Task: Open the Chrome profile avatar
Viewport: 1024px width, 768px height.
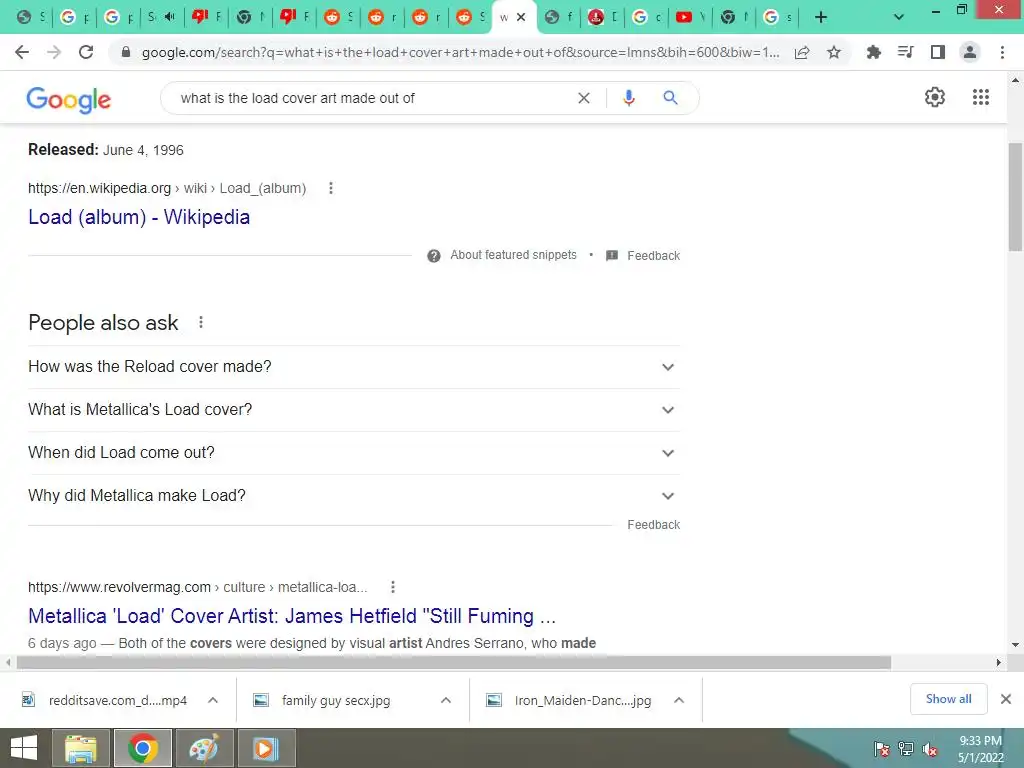Action: point(970,52)
